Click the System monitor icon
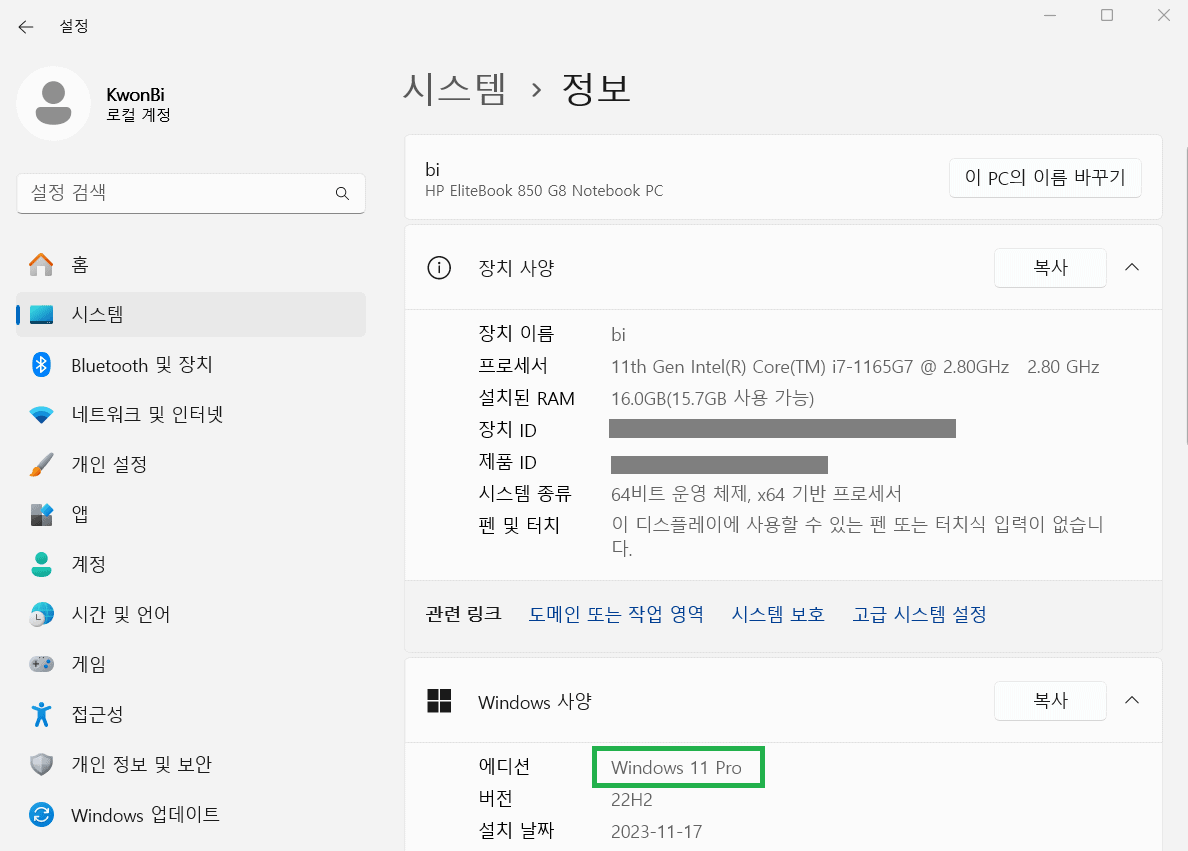1188x851 pixels. 41,314
